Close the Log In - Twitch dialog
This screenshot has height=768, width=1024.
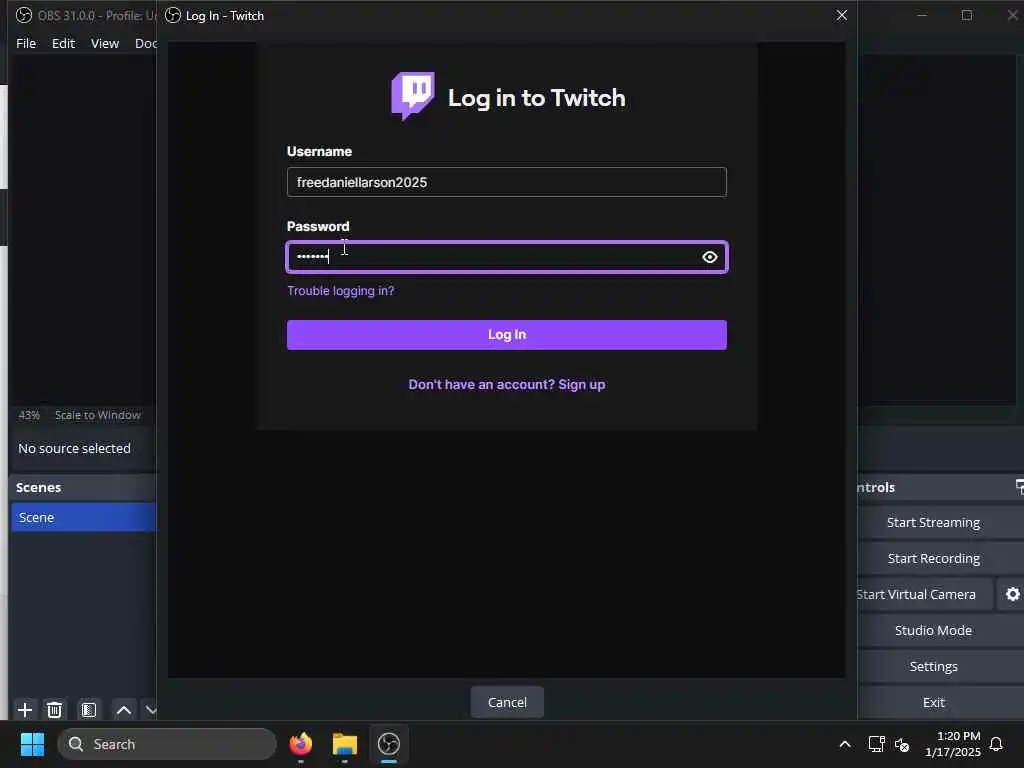click(842, 15)
